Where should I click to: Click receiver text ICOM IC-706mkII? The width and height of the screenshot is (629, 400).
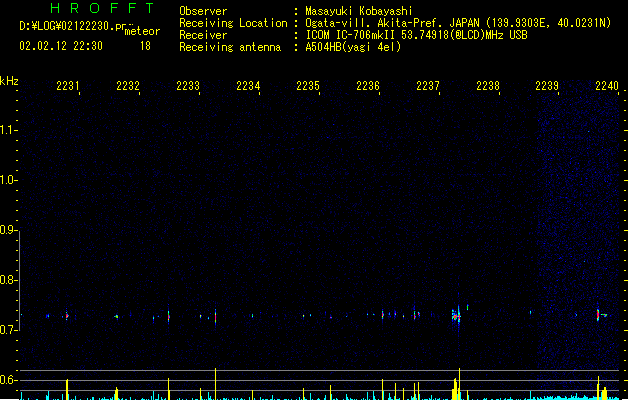[351, 35]
